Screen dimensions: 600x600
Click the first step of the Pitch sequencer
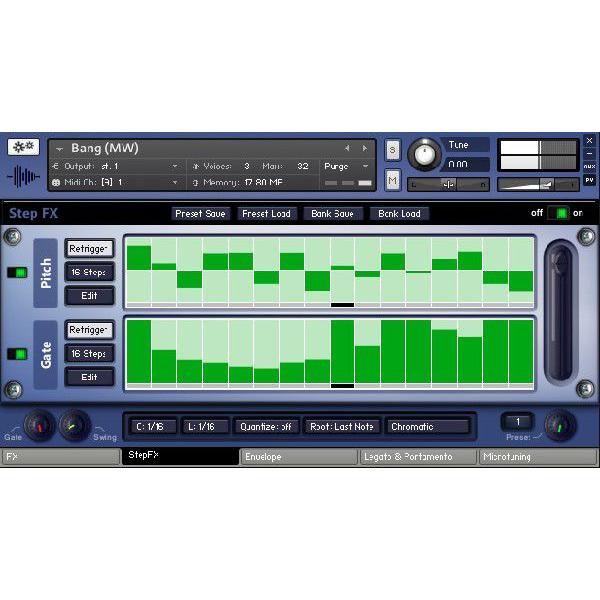pos(139,270)
